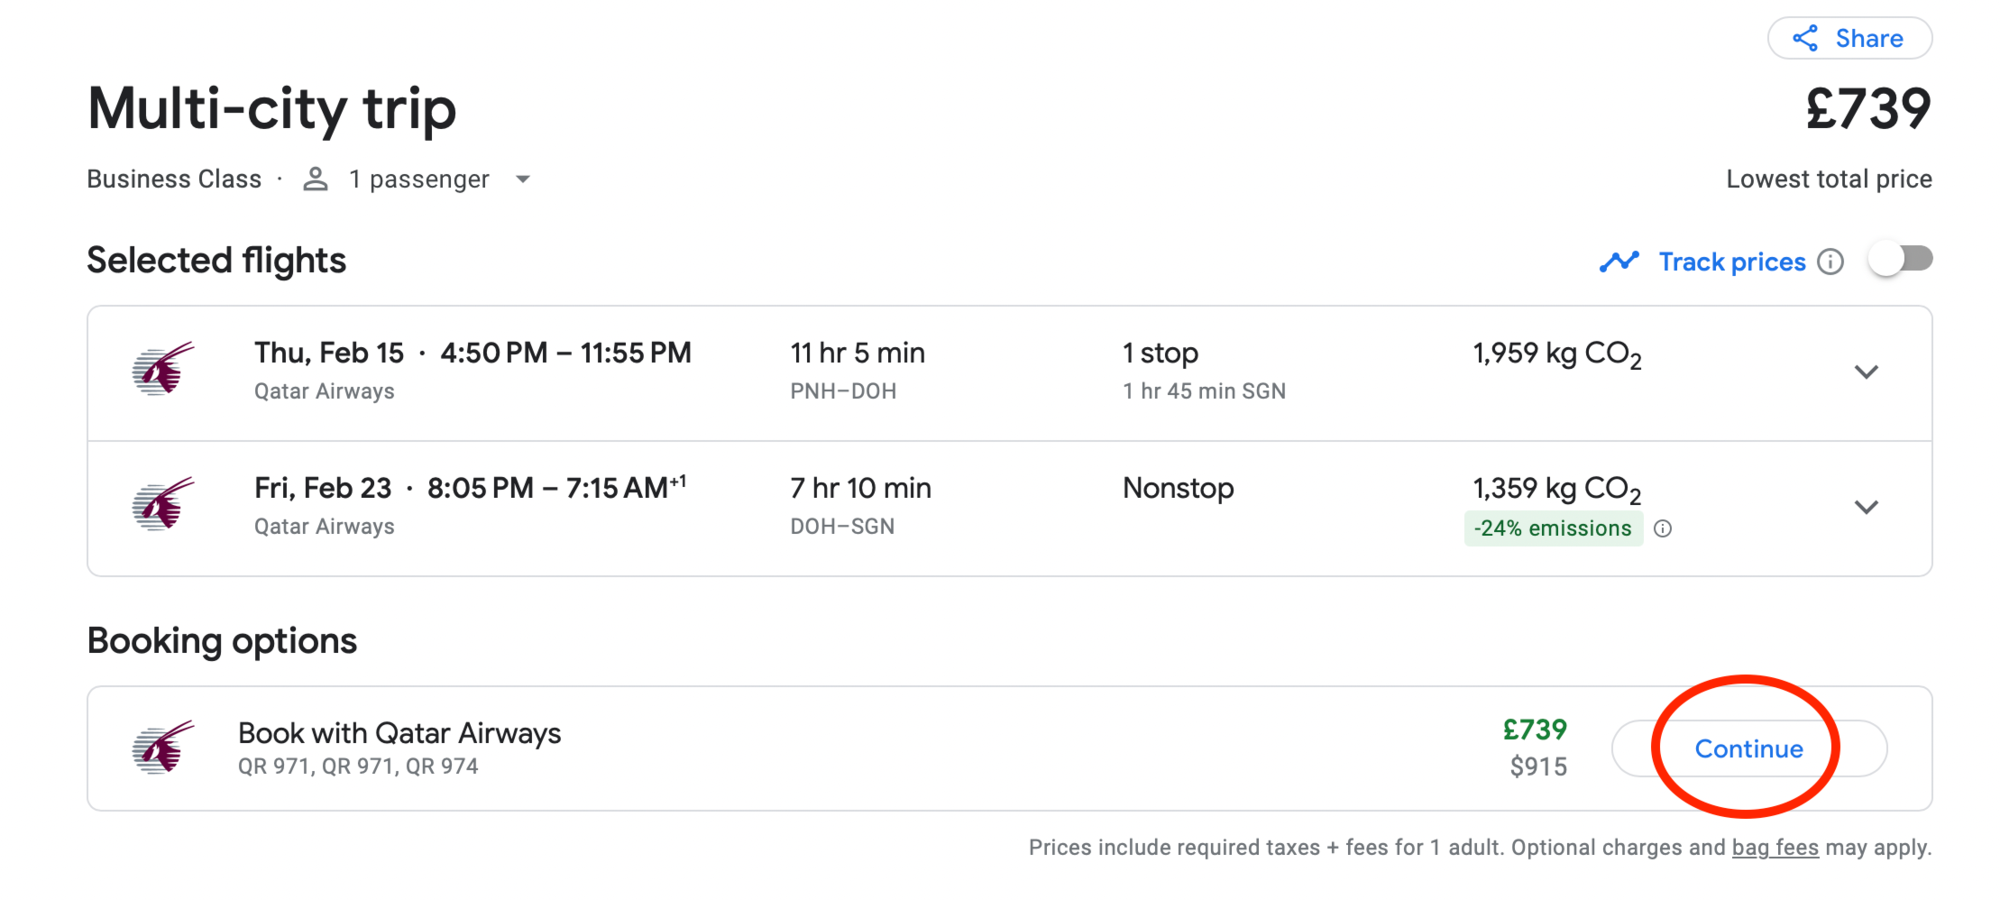The image size is (2000, 900).
Task: Click the Track prices text link
Action: (1732, 262)
